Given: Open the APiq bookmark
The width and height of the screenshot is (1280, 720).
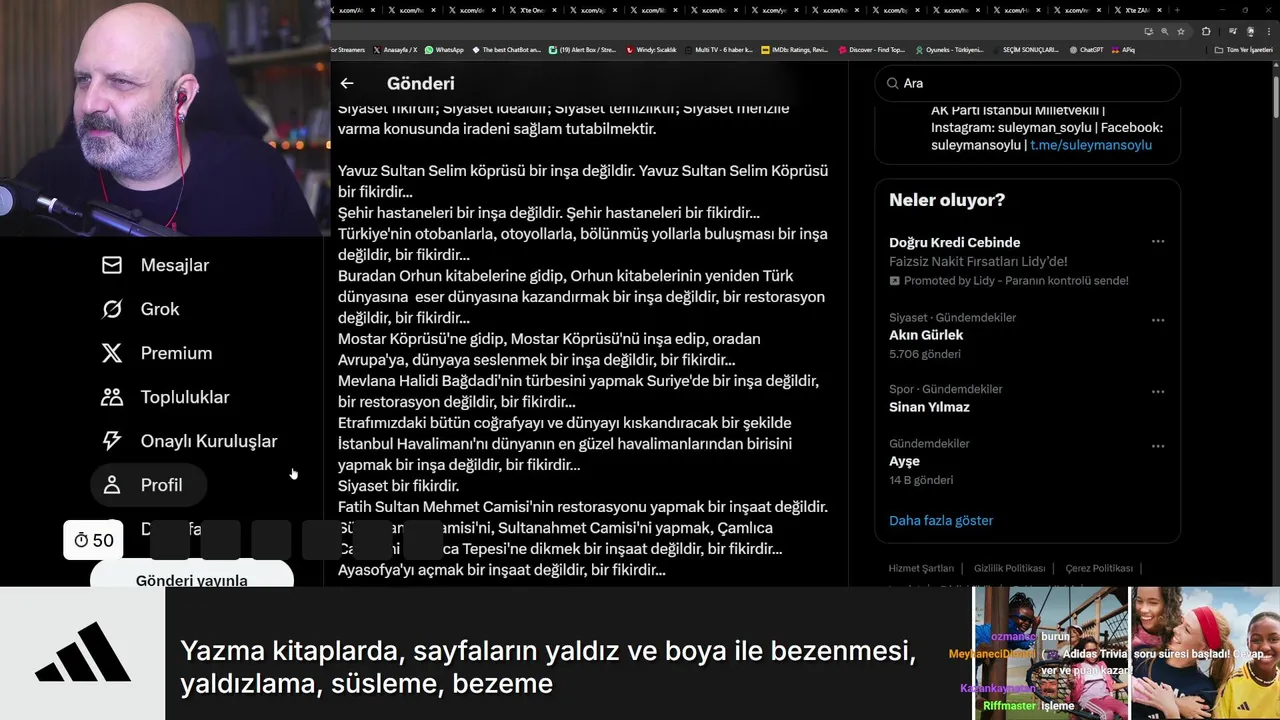Looking at the screenshot, I should pyautogui.click(x=1122, y=50).
